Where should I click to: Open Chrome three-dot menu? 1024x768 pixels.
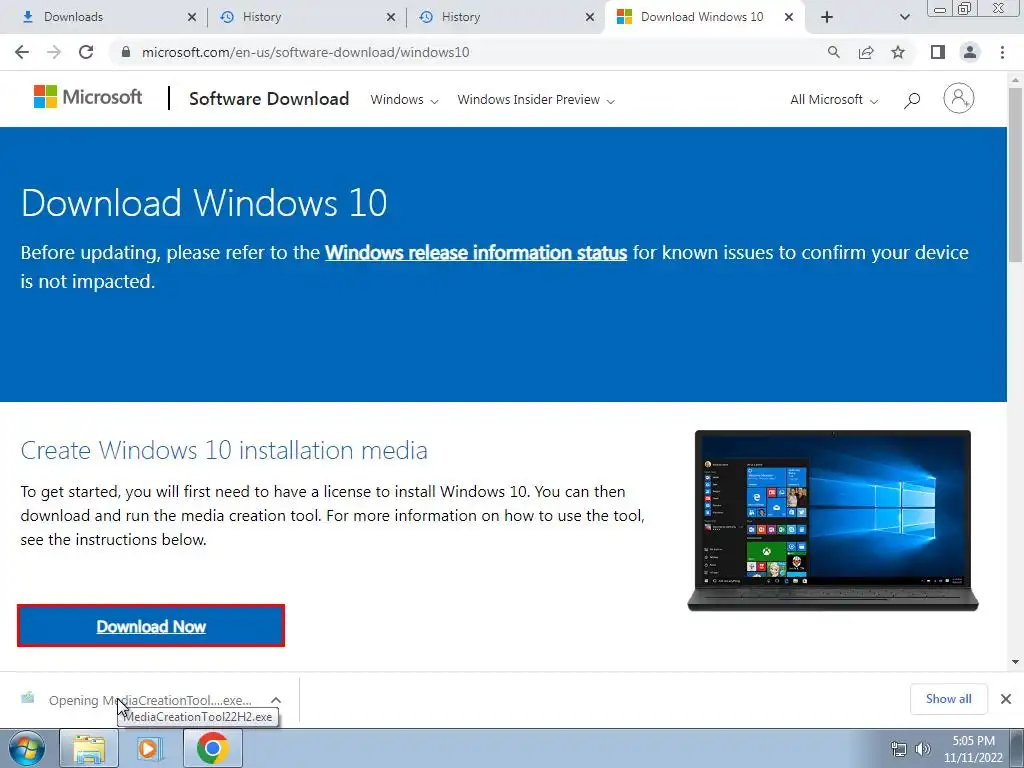[x=1002, y=52]
